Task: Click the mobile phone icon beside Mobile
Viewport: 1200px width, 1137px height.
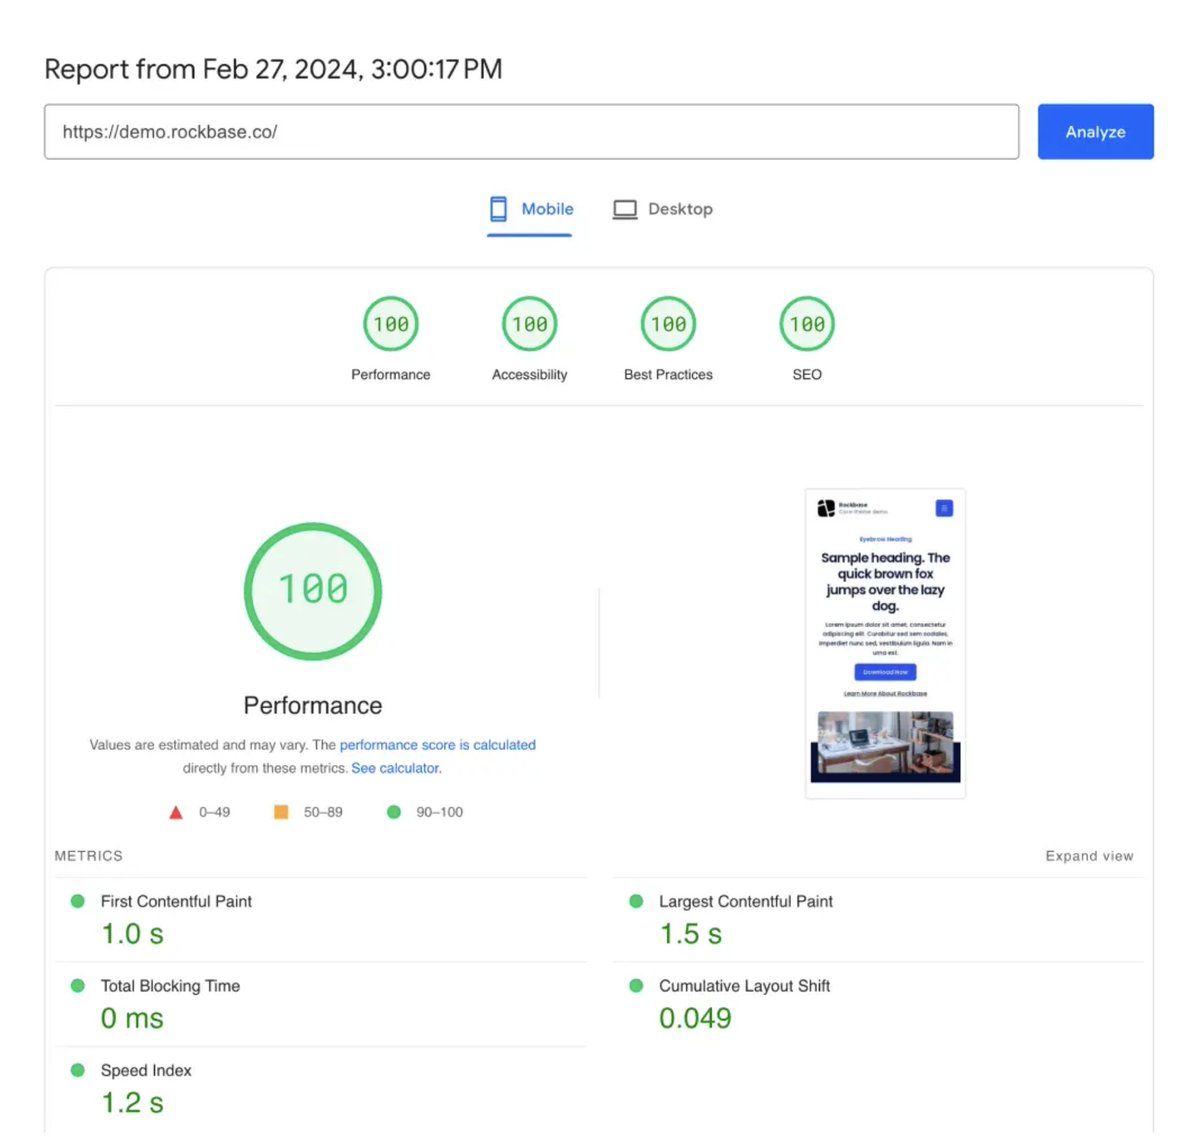Action: (x=498, y=208)
